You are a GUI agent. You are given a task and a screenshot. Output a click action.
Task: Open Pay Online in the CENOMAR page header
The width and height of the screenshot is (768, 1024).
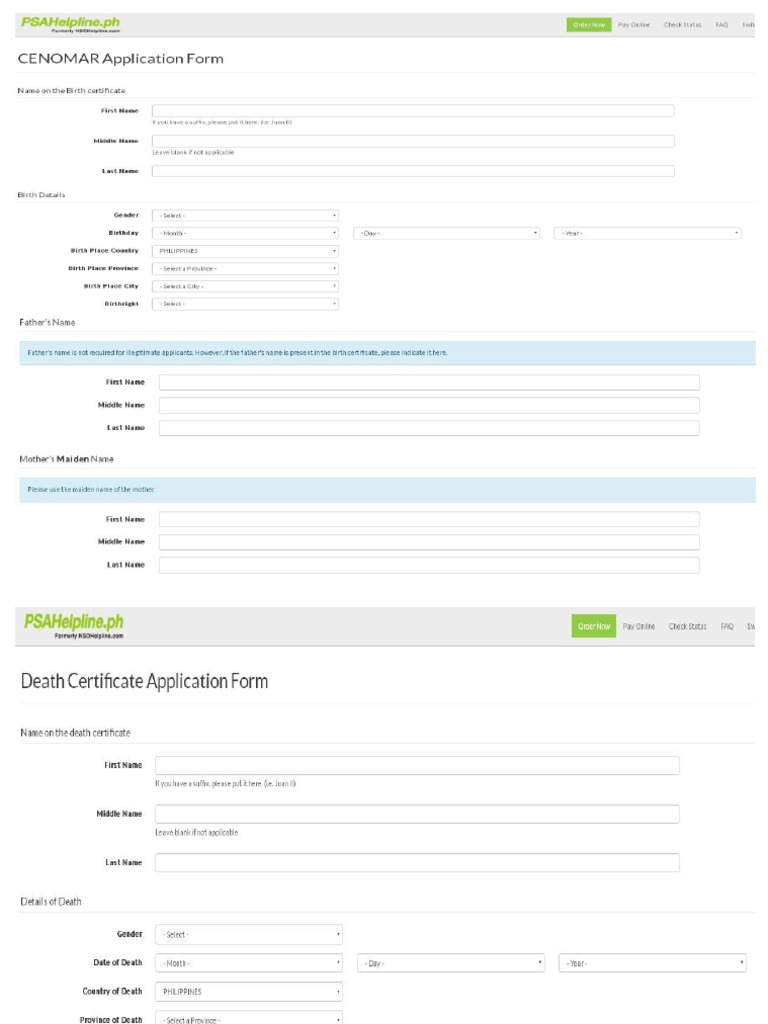coord(630,24)
